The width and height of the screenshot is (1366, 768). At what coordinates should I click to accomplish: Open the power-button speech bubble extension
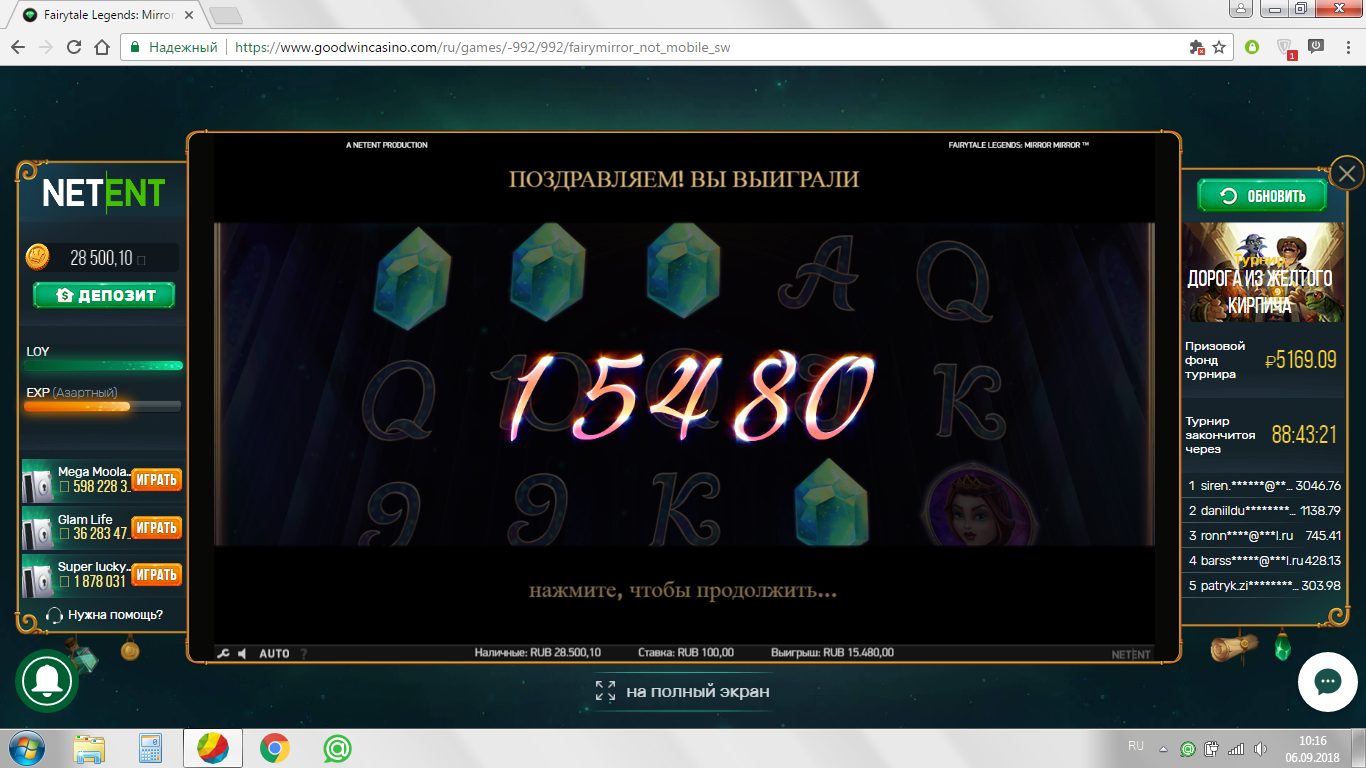tap(1316, 46)
